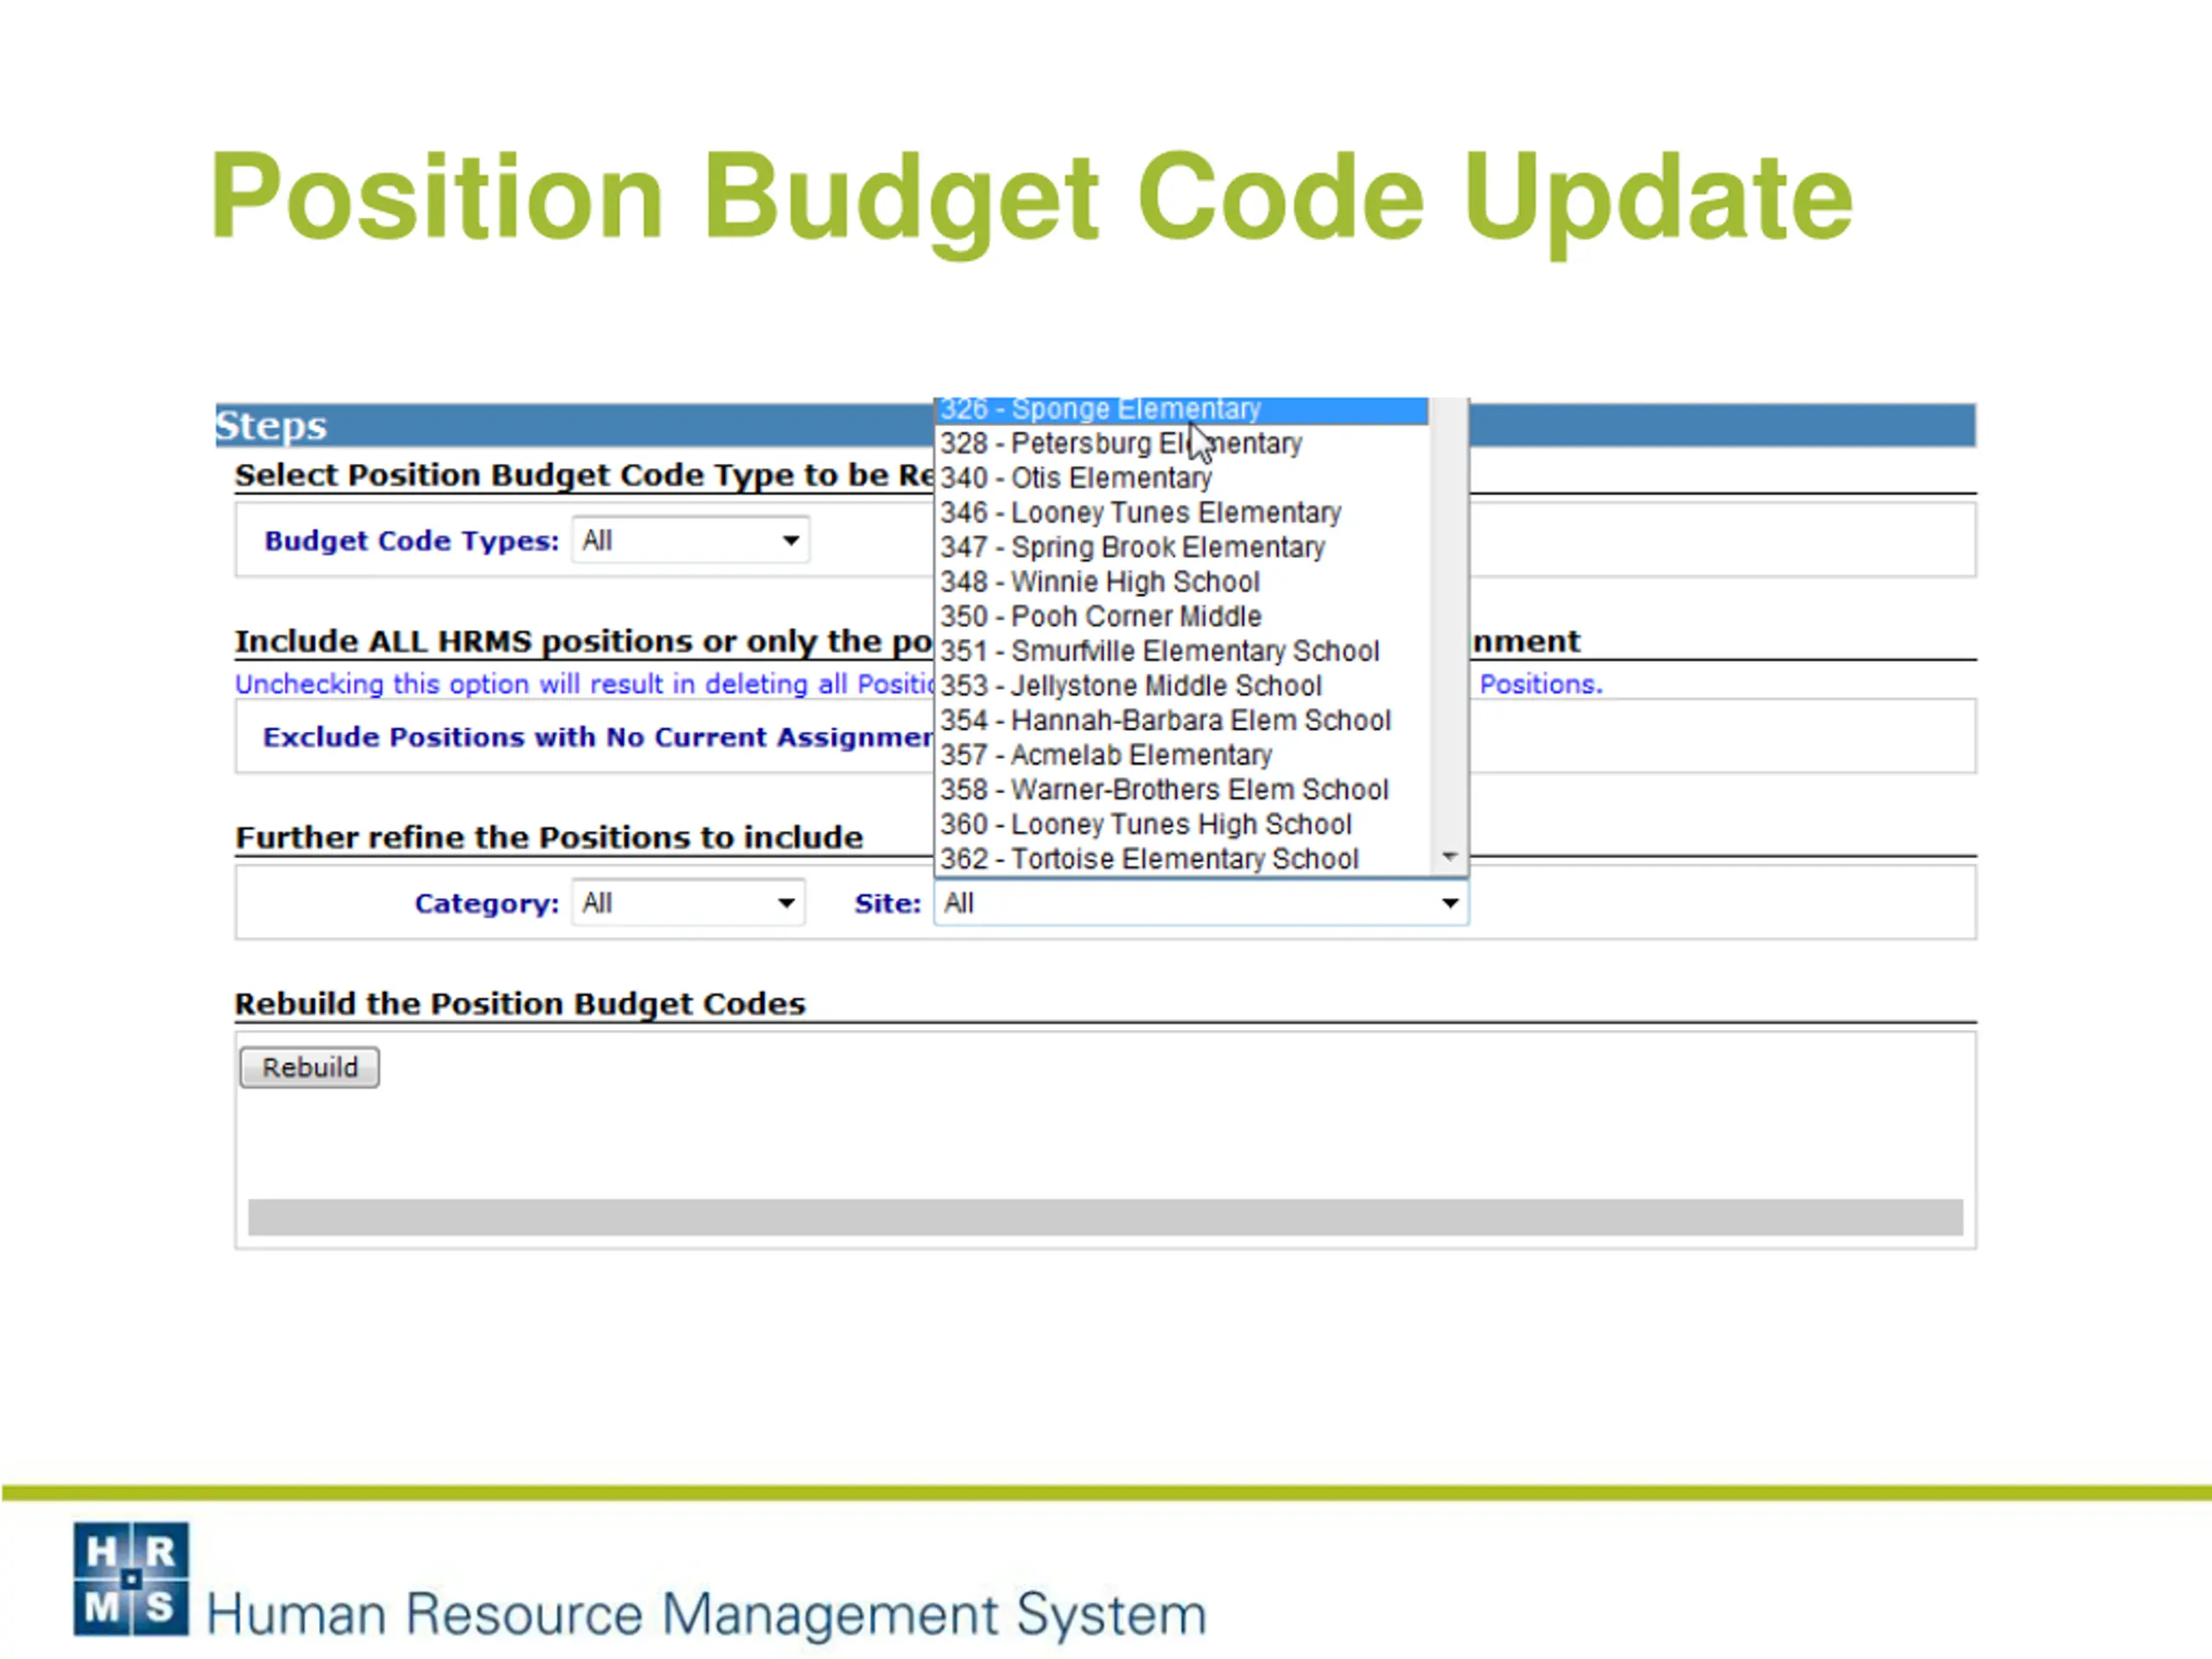This screenshot has height=1659, width=2212.
Task: Select 360 - Looney Tunes High School
Action: click(x=1181, y=825)
